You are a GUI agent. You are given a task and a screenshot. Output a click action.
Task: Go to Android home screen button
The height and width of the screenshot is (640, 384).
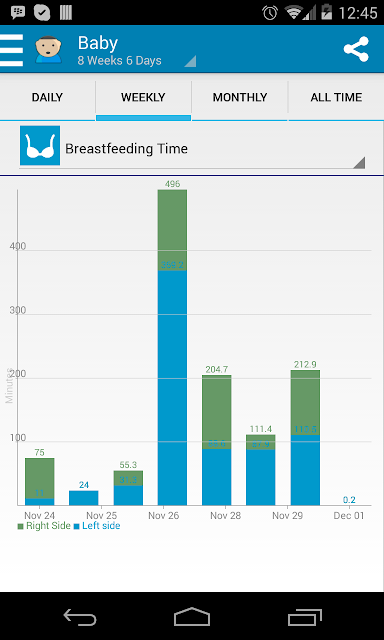[192, 616]
